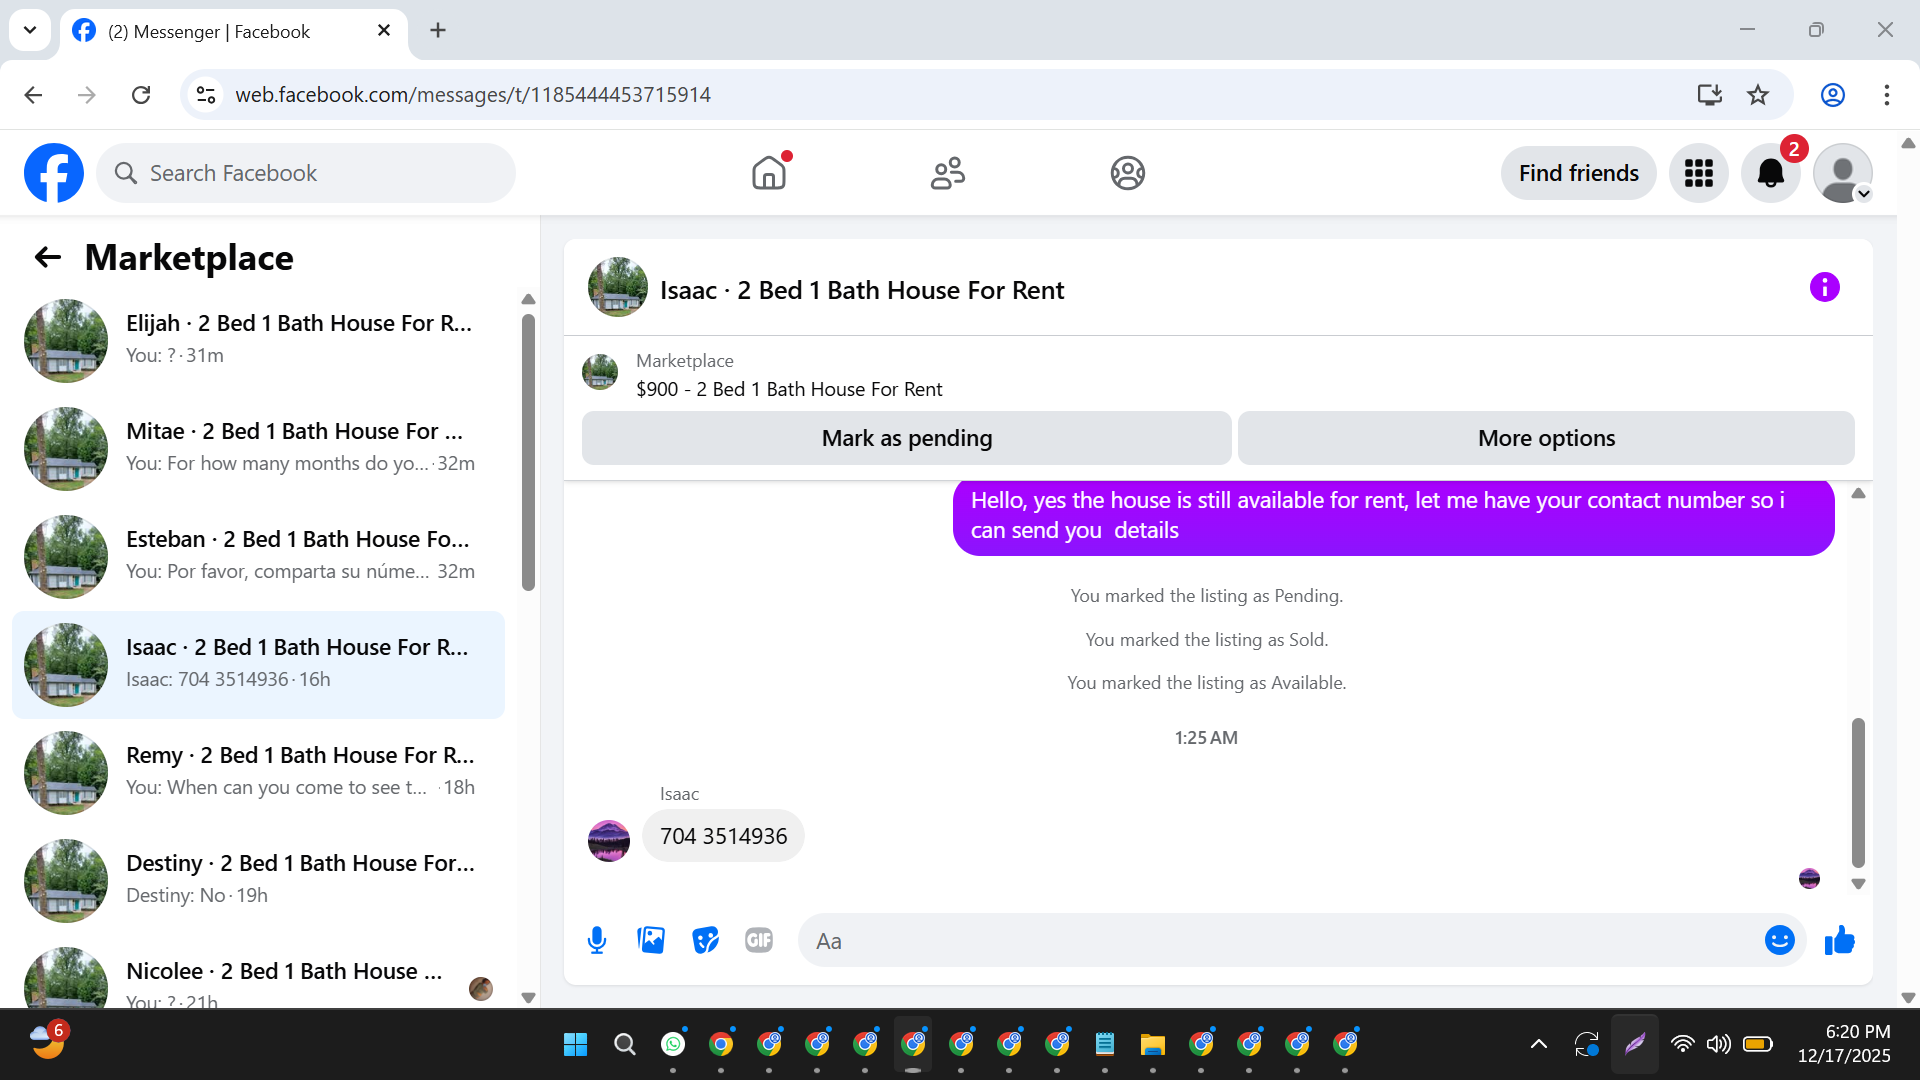Open the tab search dropdown in Chrome
Screen dimensions: 1920x1080
click(30, 30)
